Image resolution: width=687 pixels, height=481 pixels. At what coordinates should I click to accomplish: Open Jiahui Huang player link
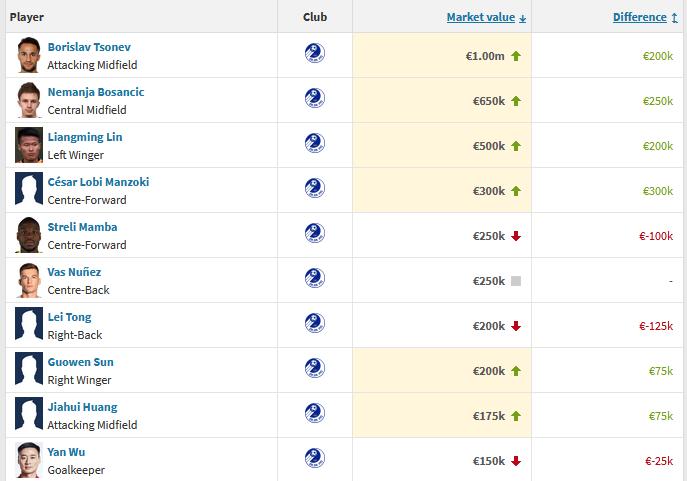82,407
